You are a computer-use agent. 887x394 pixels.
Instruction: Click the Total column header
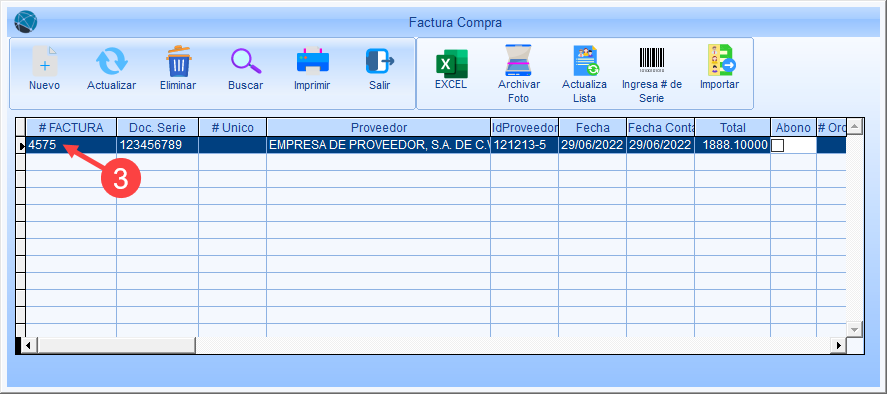pos(733,127)
